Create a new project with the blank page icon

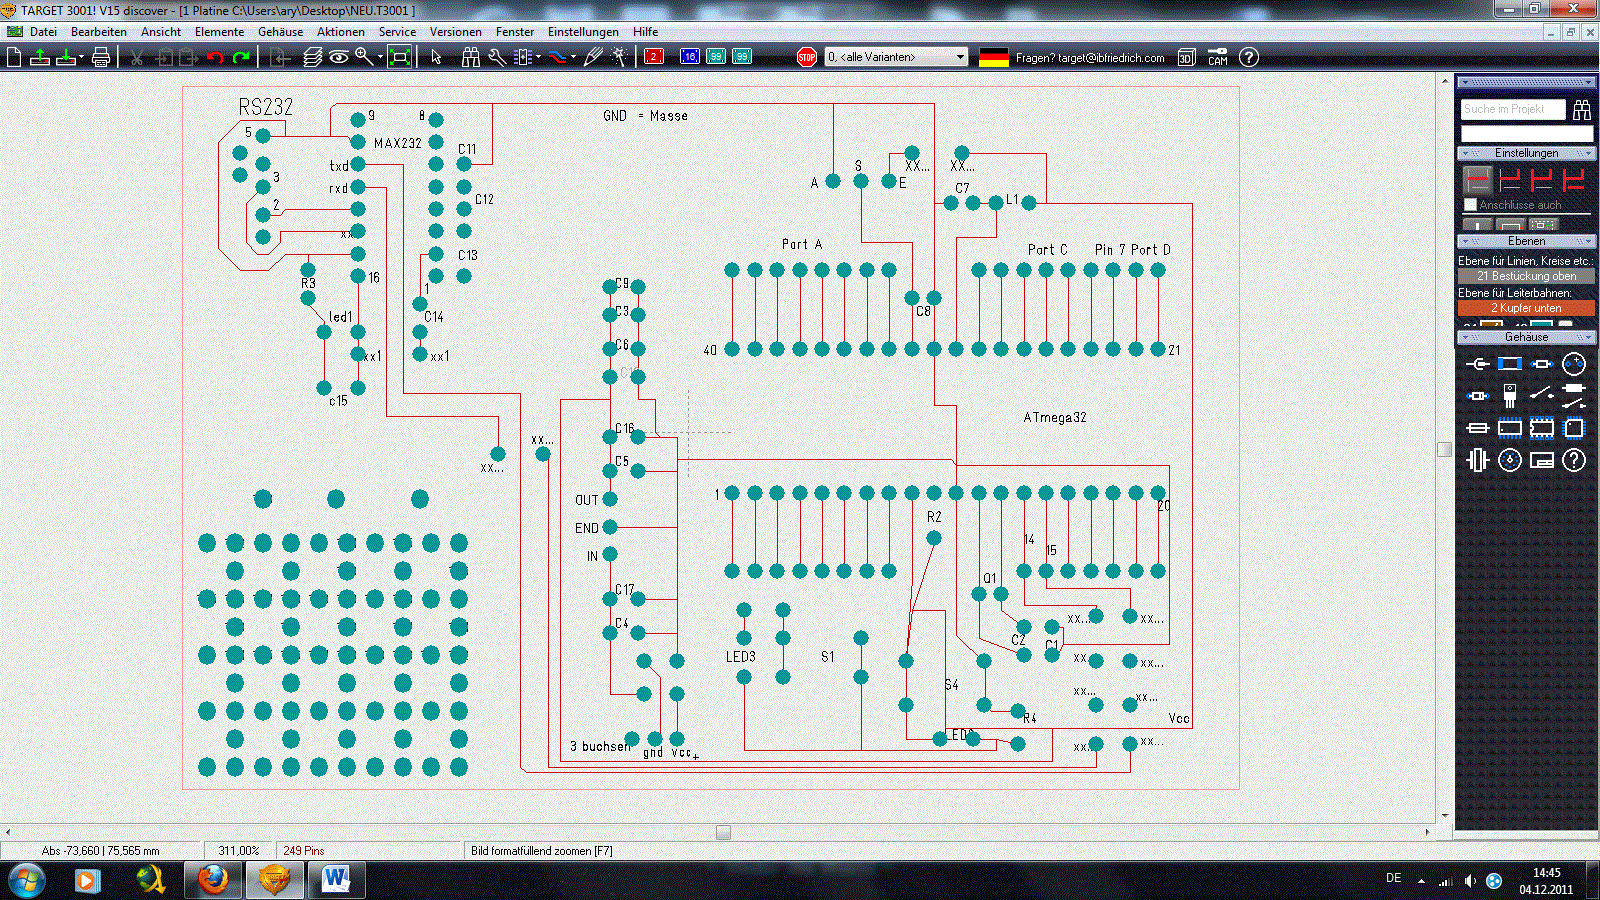[x=14, y=57]
